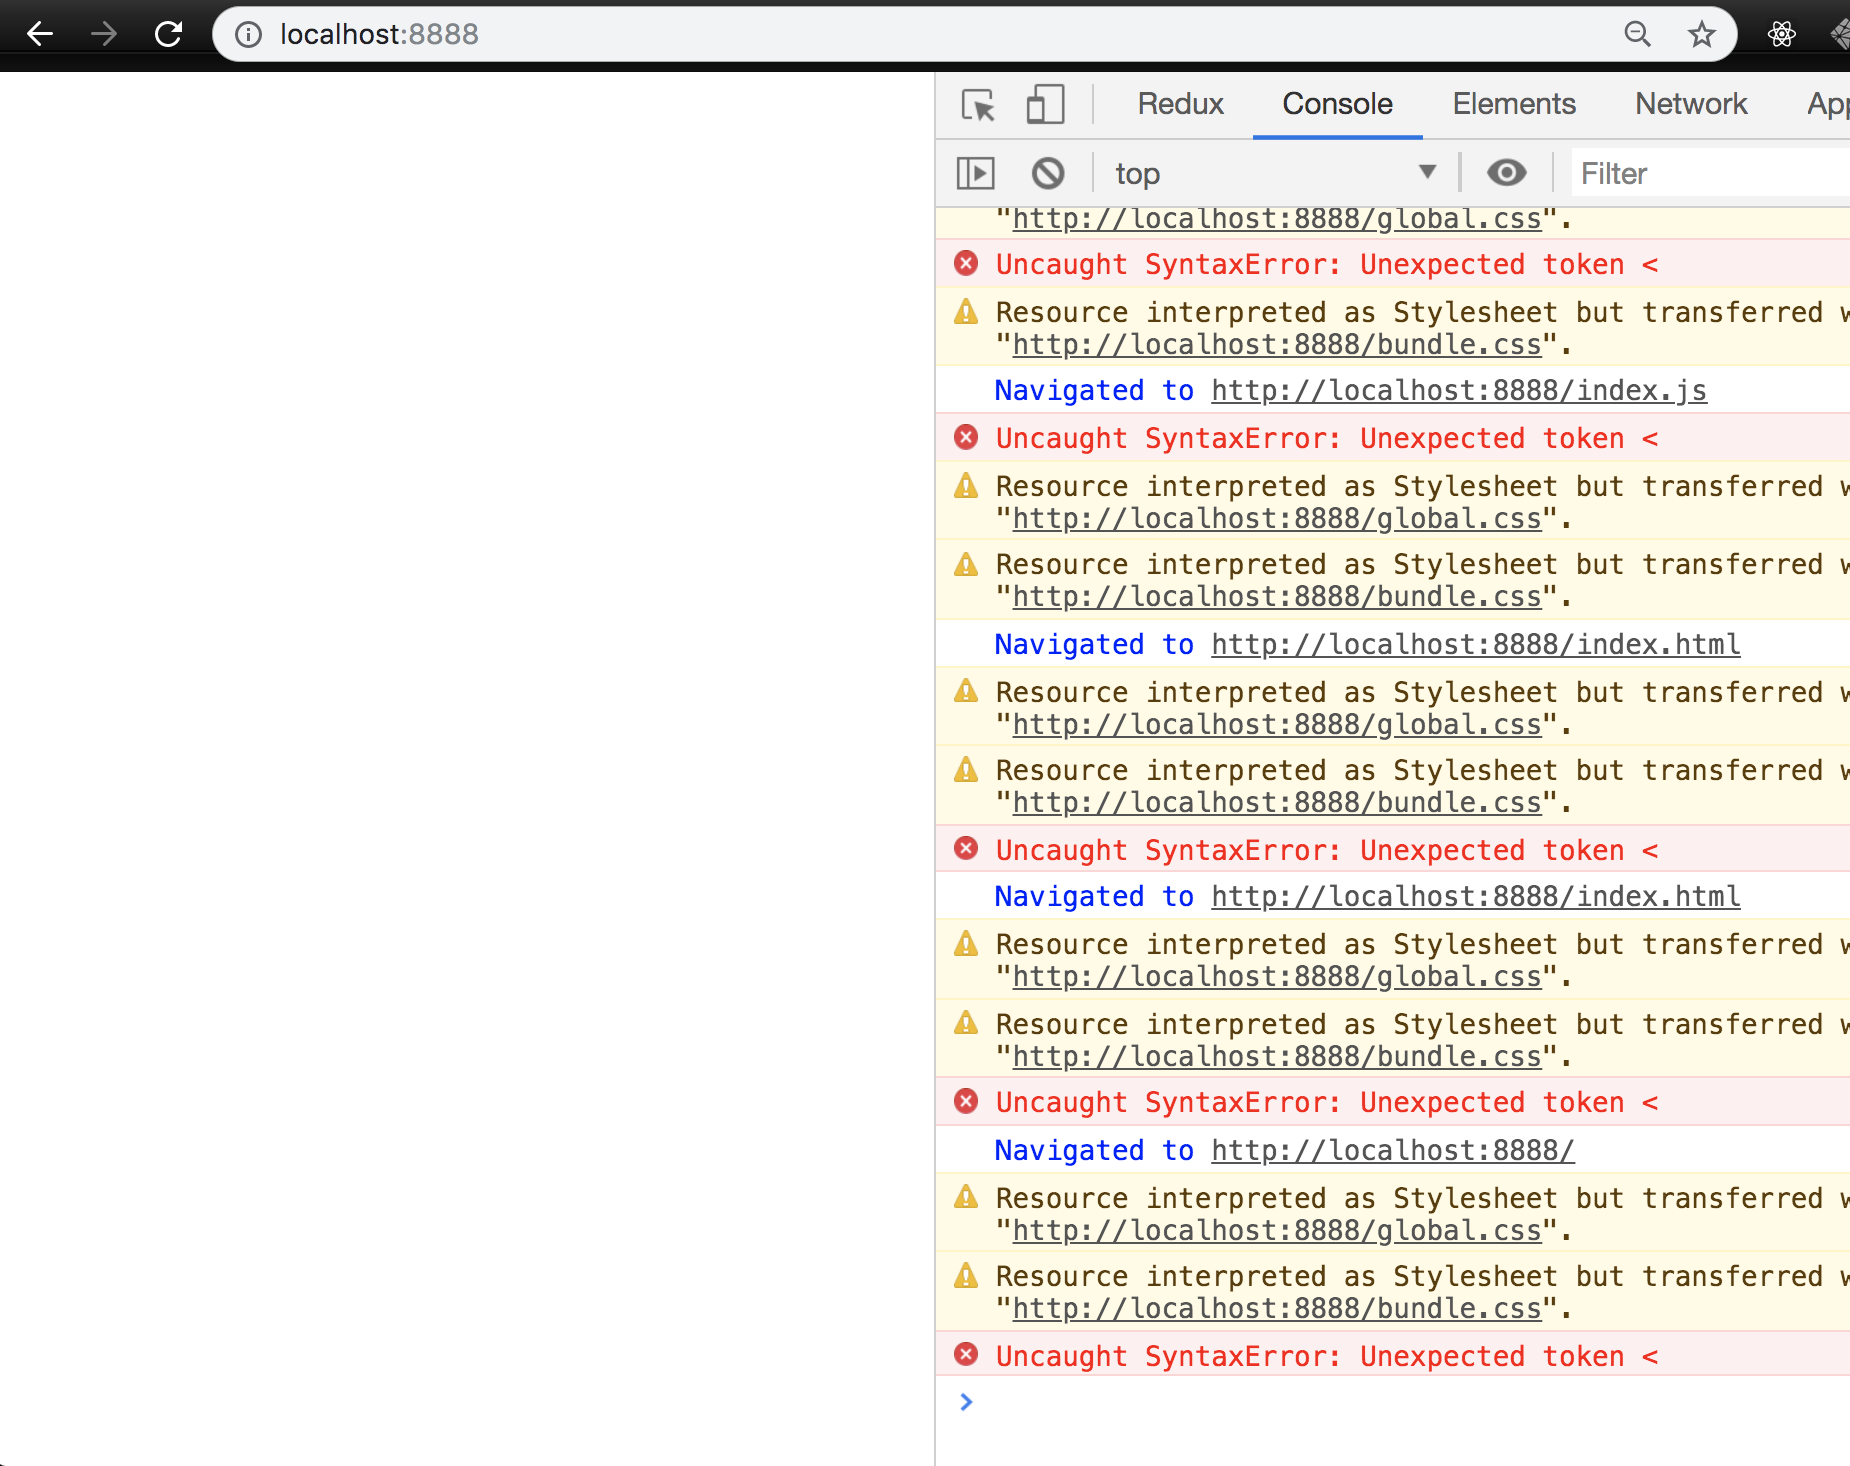
Task: Open the index.js navigated link
Action: pyautogui.click(x=1459, y=390)
